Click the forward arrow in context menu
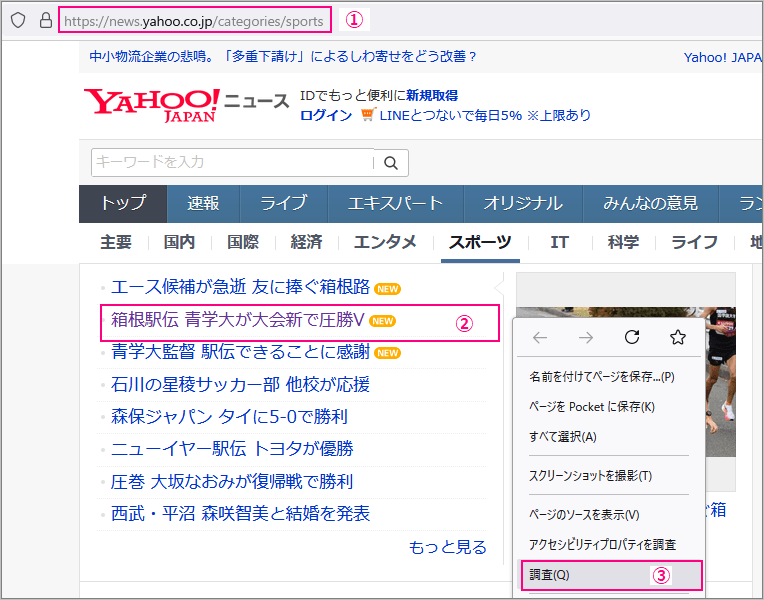 tap(586, 337)
